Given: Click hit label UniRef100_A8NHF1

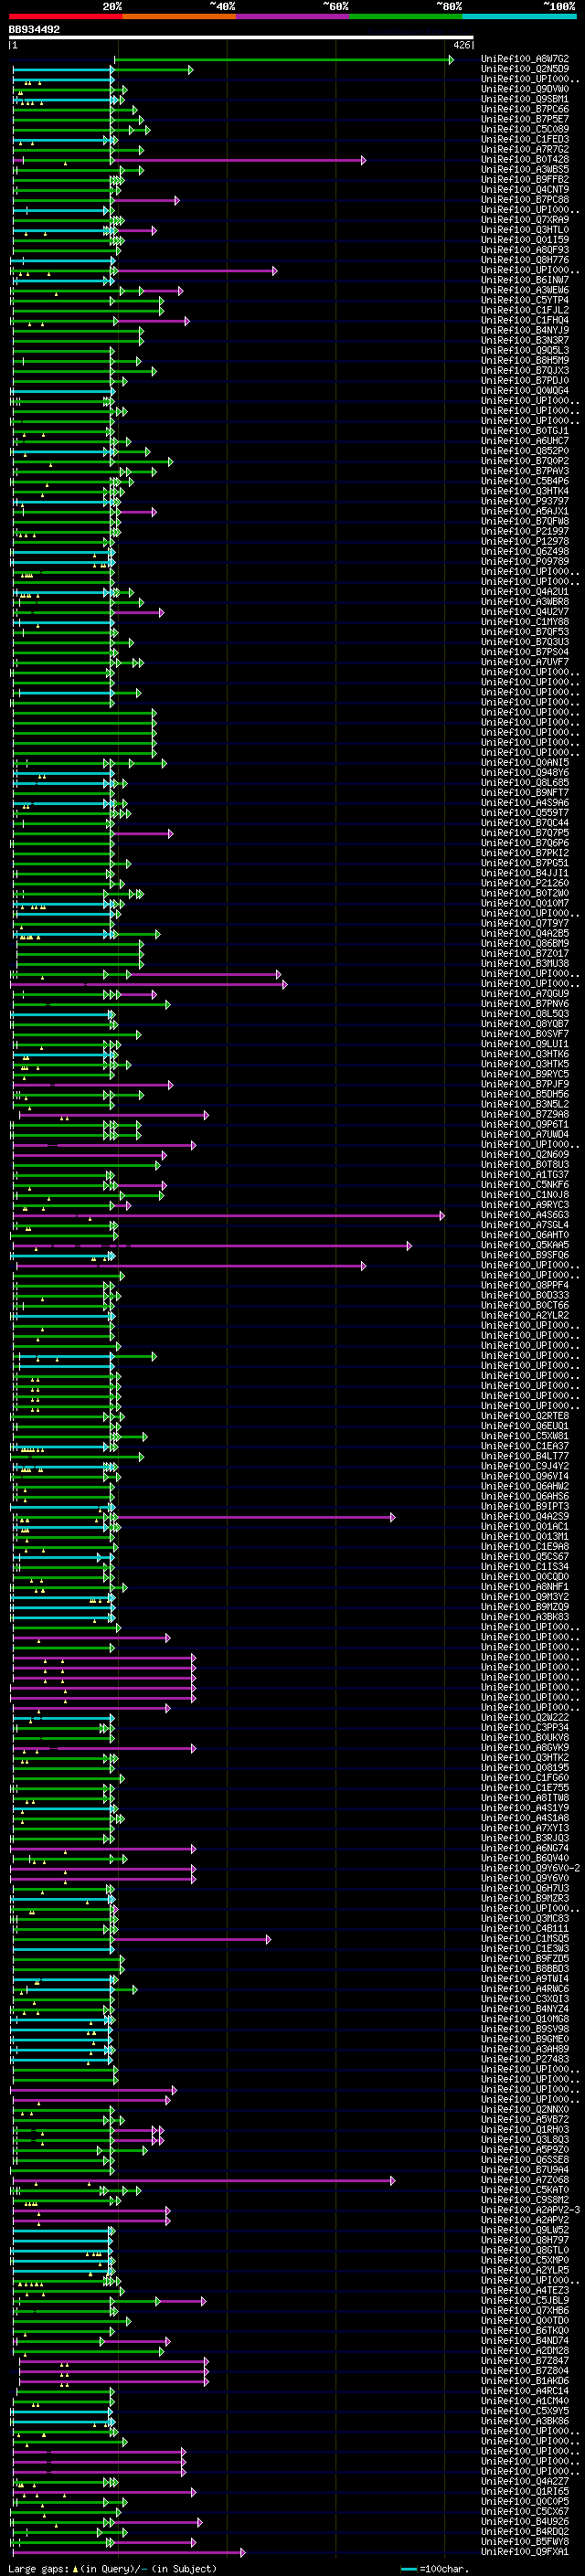Looking at the screenshot, I should tap(525, 1587).
